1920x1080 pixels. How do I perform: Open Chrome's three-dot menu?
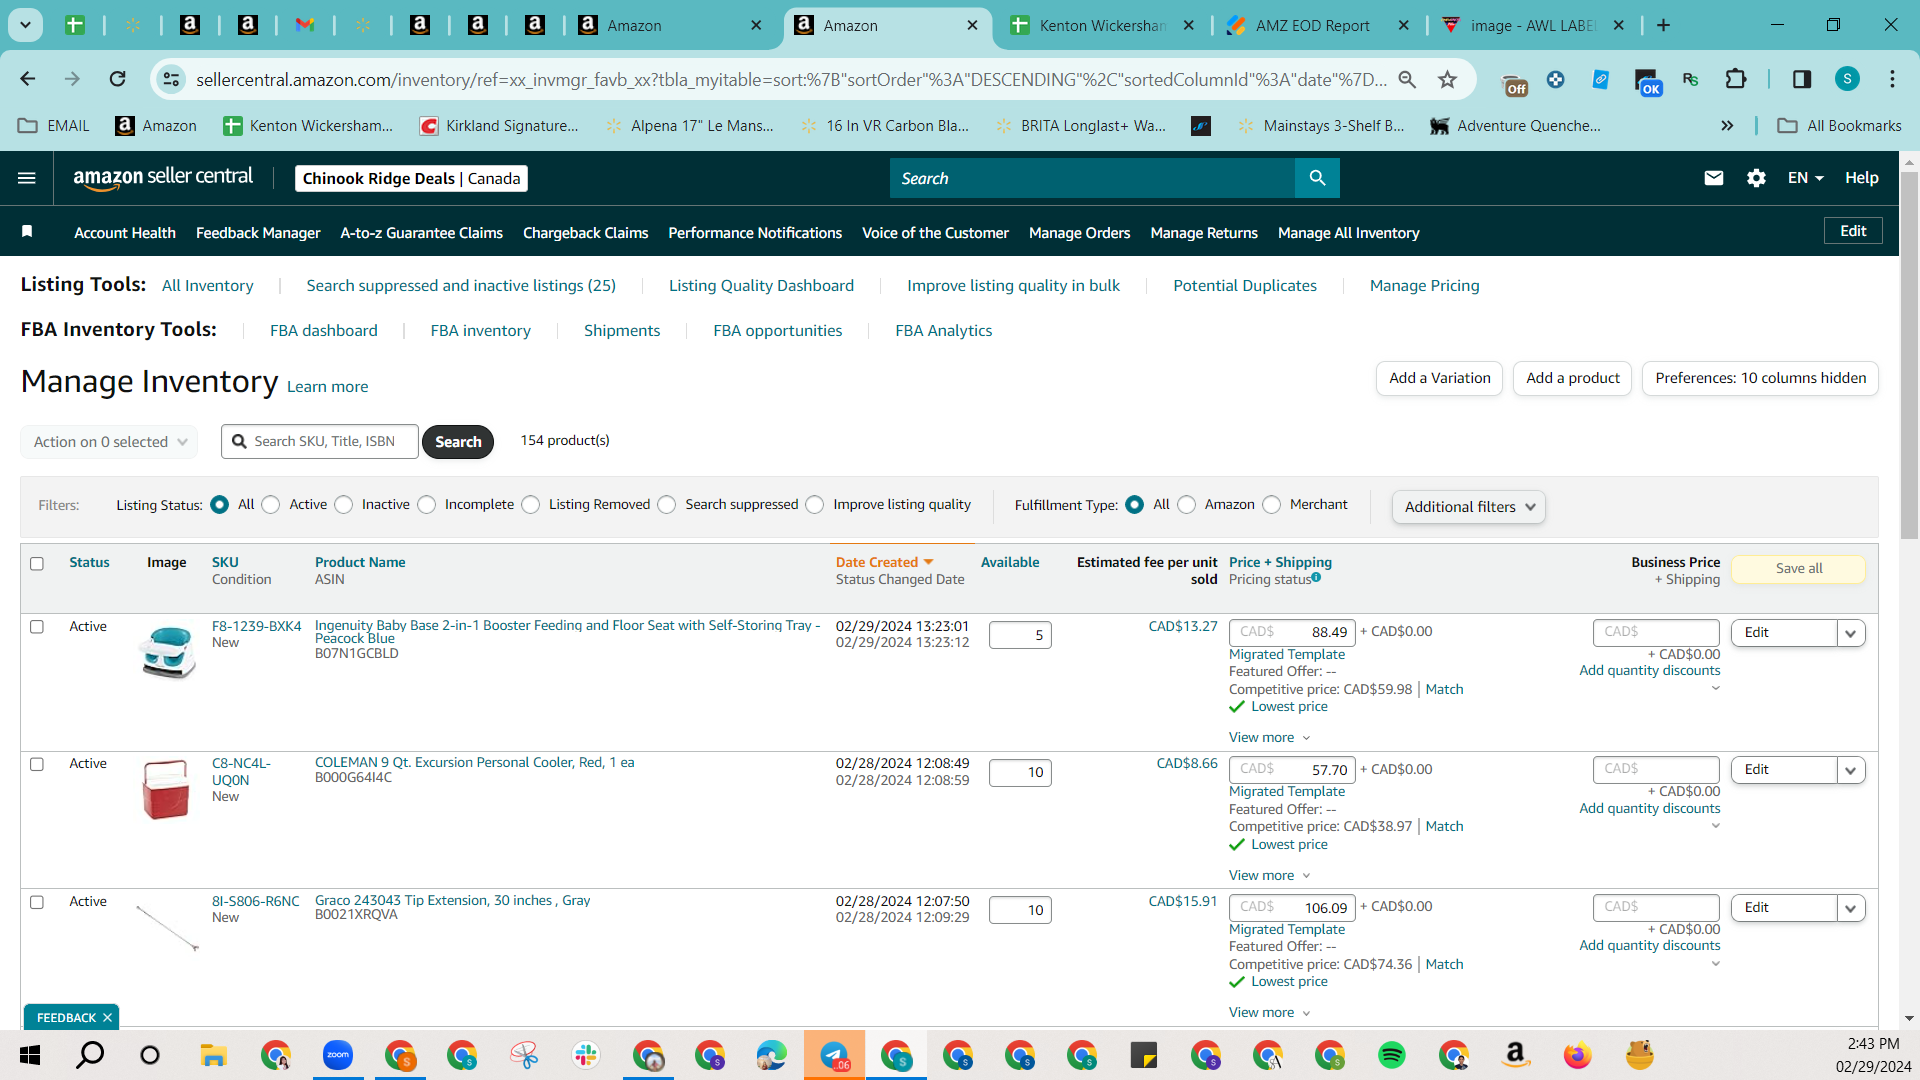[x=1892, y=79]
